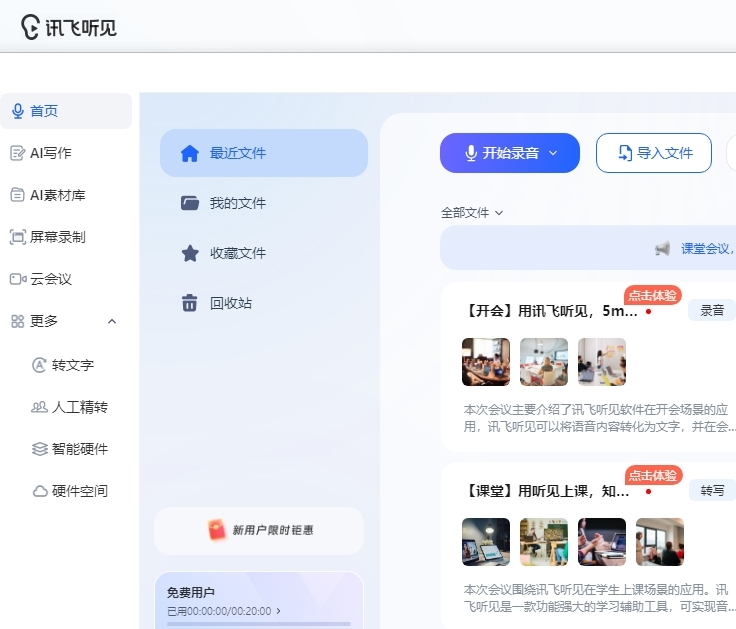Click the 屏幕录制 screen capture icon
The width and height of the screenshot is (736, 629).
pyautogui.click(x=18, y=237)
